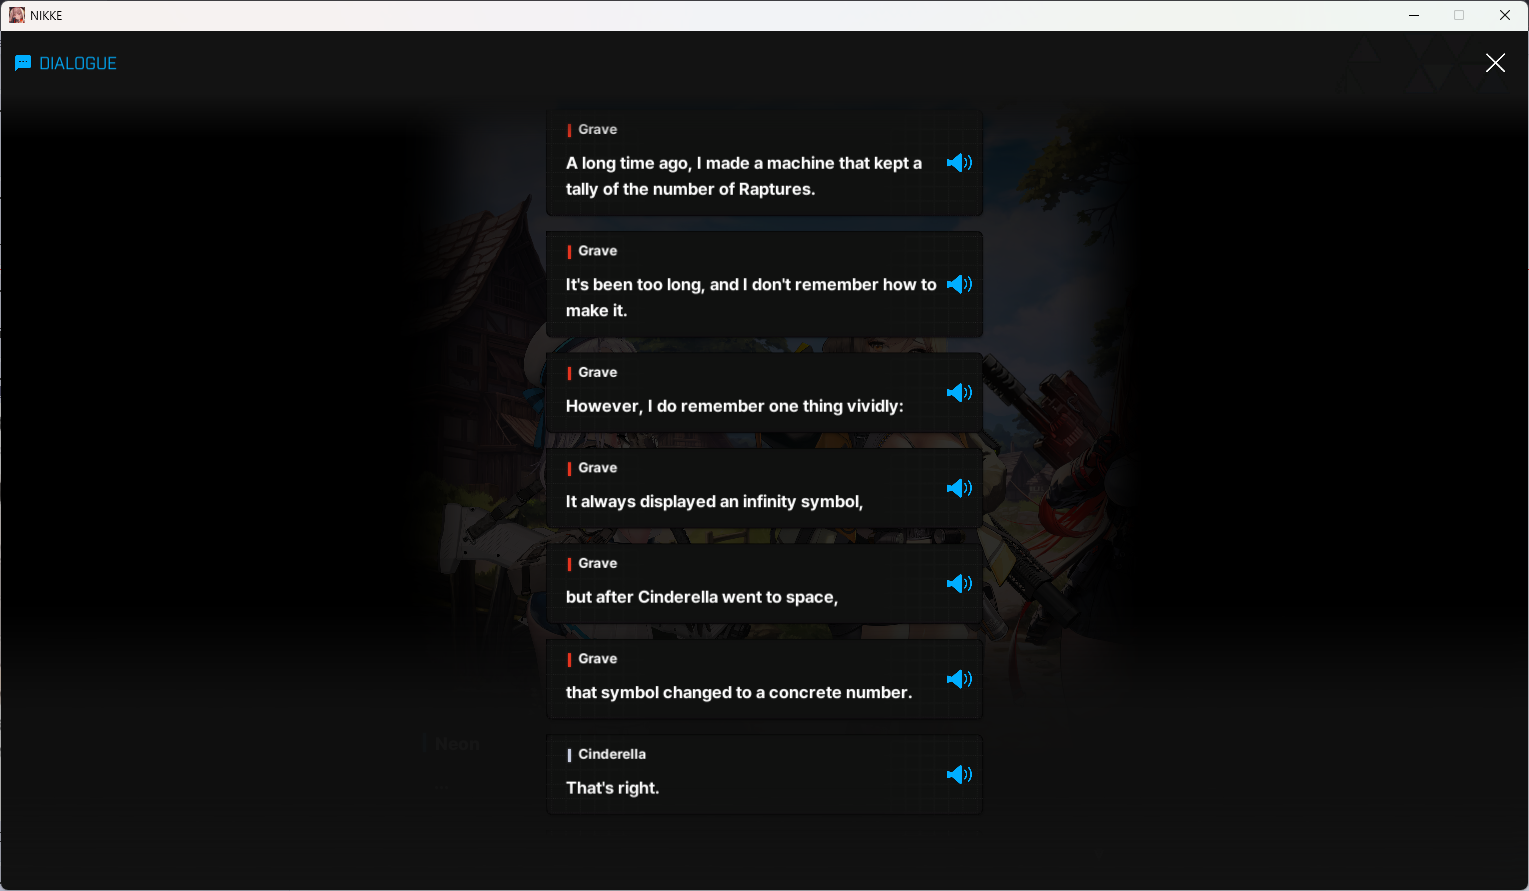Play audio for "infinity symbol" line
The image size is (1529, 891).
pos(959,488)
